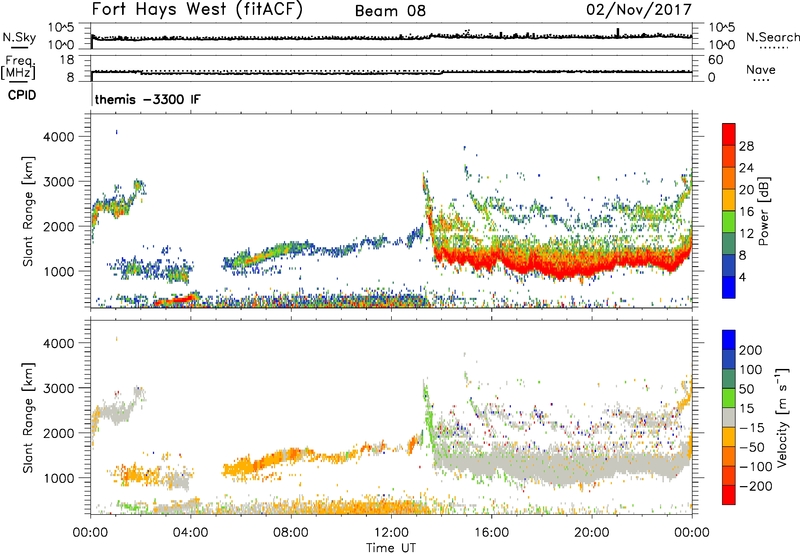Click the '12:00' time axis label
The width and height of the screenshot is (800, 554).
point(391,533)
